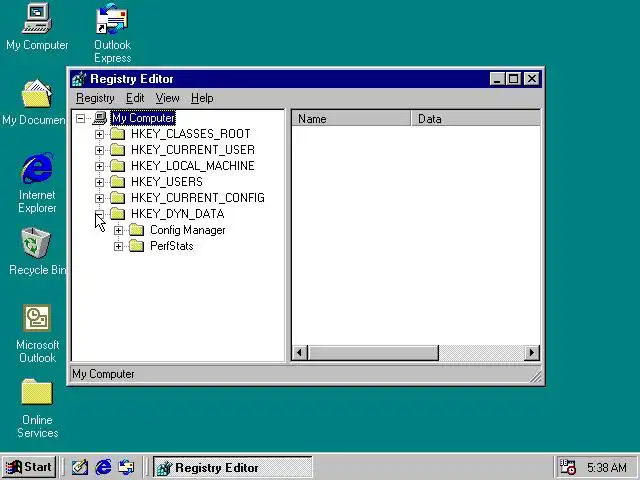Image resolution: width=640 pixels, height=480 pixels.
Task: Launch Internet Explorer from quick launch
Action: point(103,467)
